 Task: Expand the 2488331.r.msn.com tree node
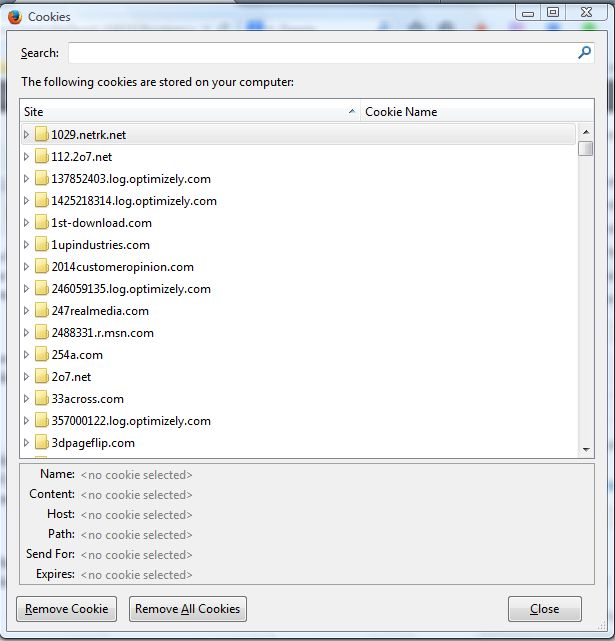pyautogui.click(x=26, y=333)
